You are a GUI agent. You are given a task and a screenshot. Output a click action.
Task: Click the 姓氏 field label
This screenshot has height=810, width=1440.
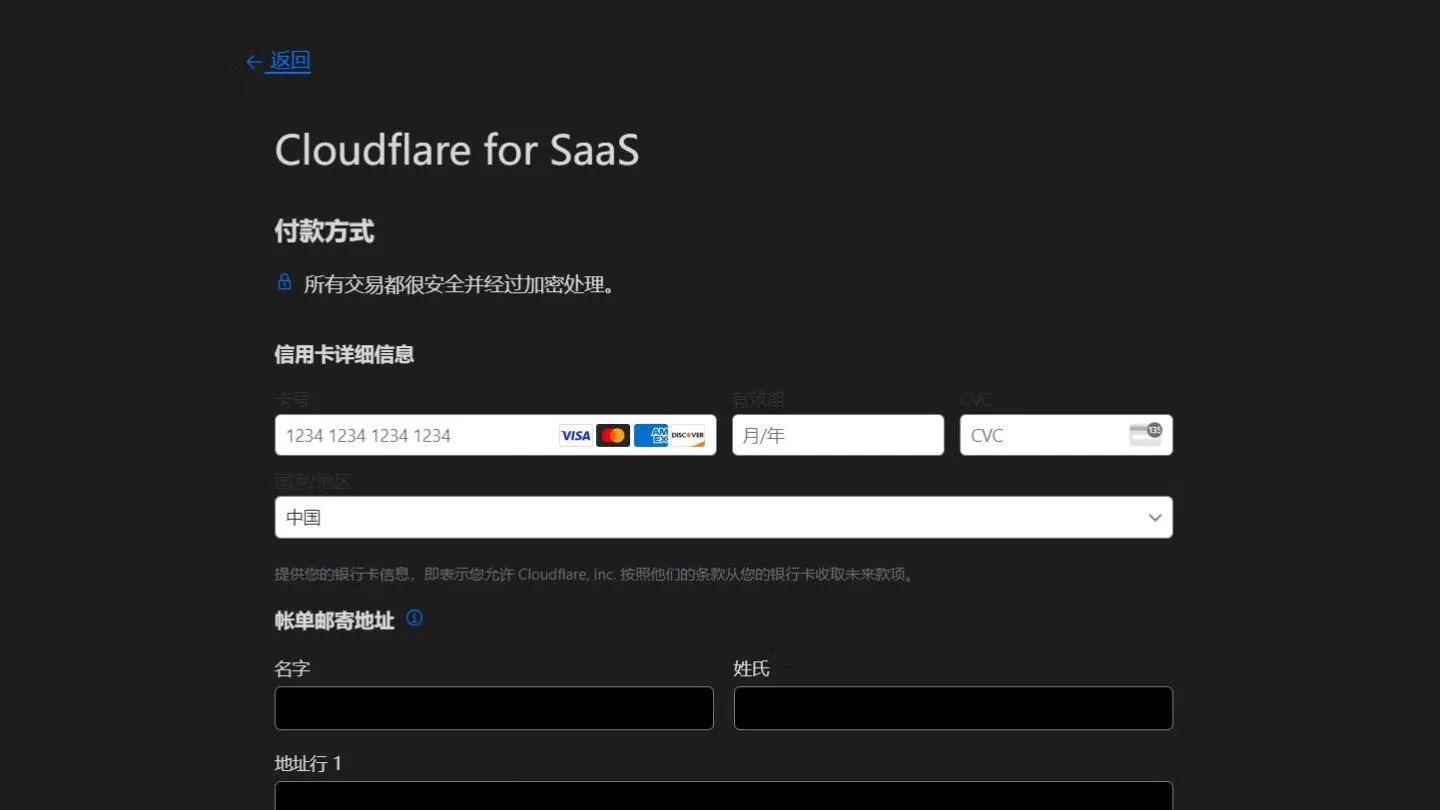pos(752,668)
